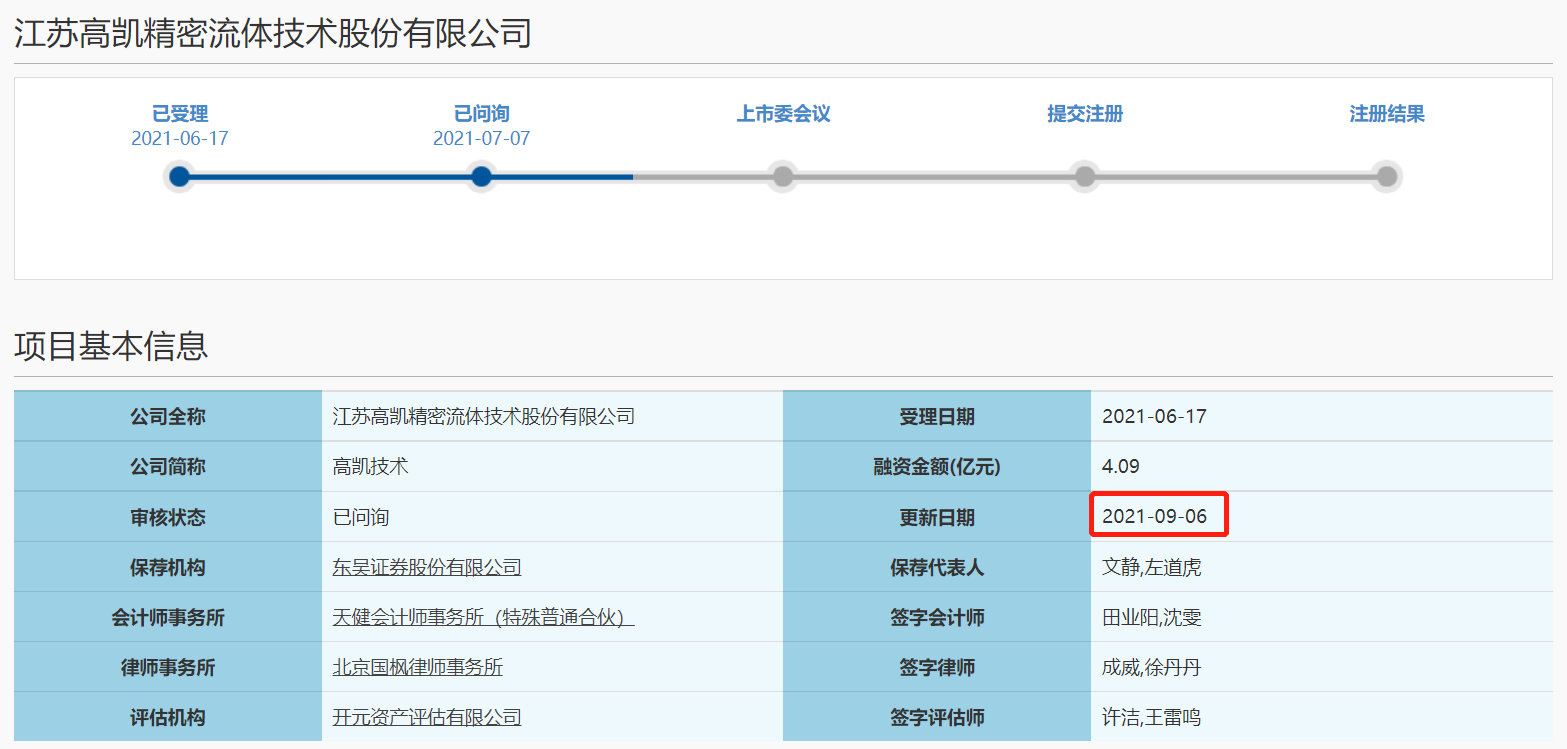
Task: Select the 已问询 stage label
Action: (482, 114)
